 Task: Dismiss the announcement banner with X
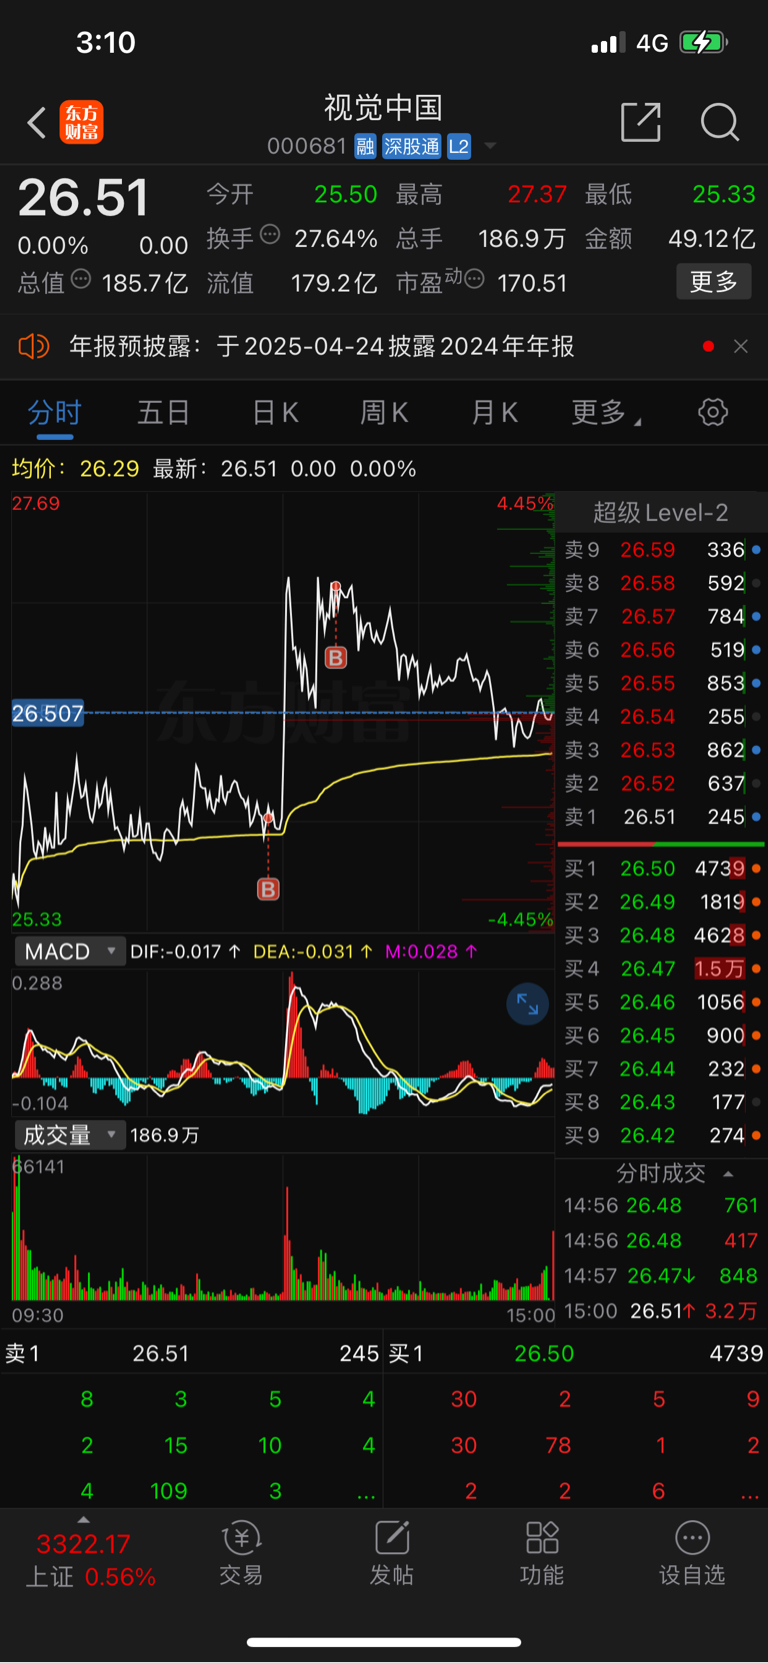[741, 346]
